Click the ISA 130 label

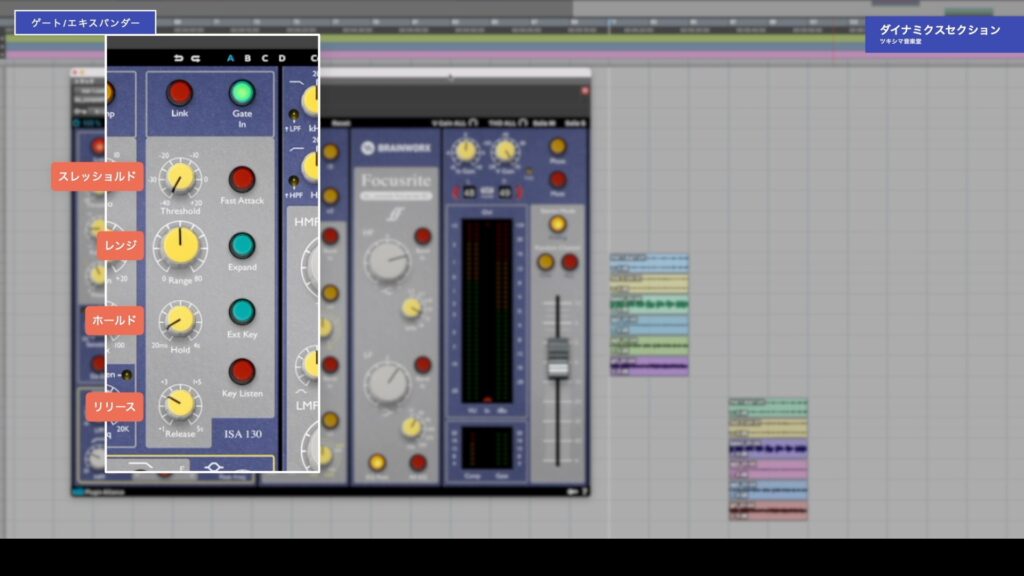coord(243,434)
